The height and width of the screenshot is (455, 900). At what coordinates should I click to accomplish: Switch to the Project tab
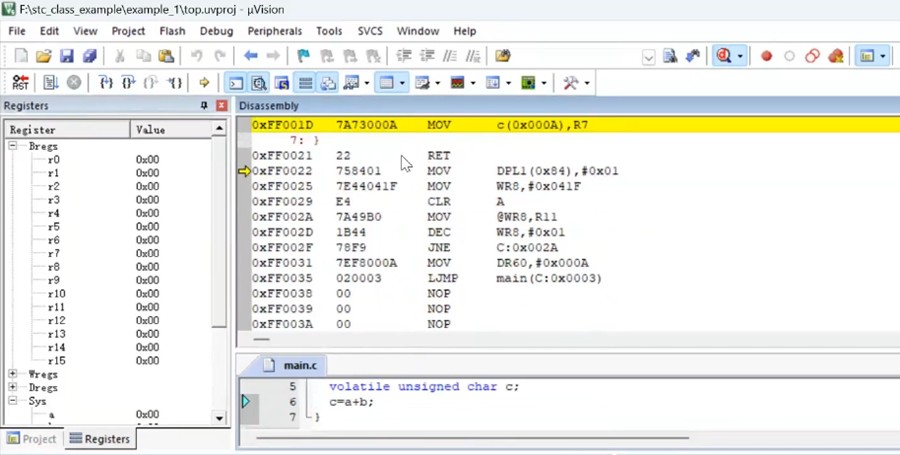pos(32,439)
